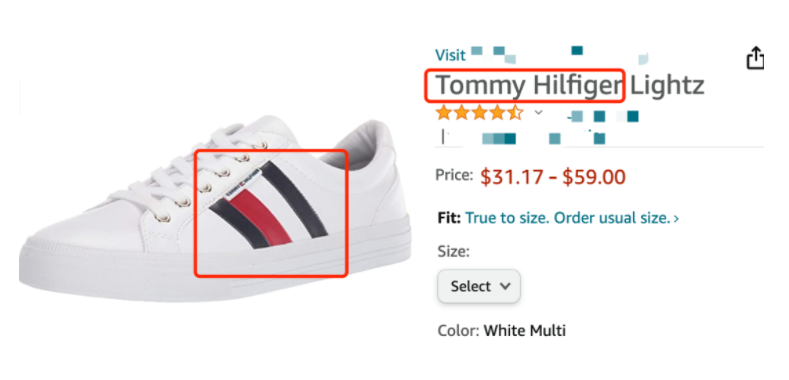Expand the chevron beside the star rating
This screenshot has width=789, height=380.
point(538,112)
